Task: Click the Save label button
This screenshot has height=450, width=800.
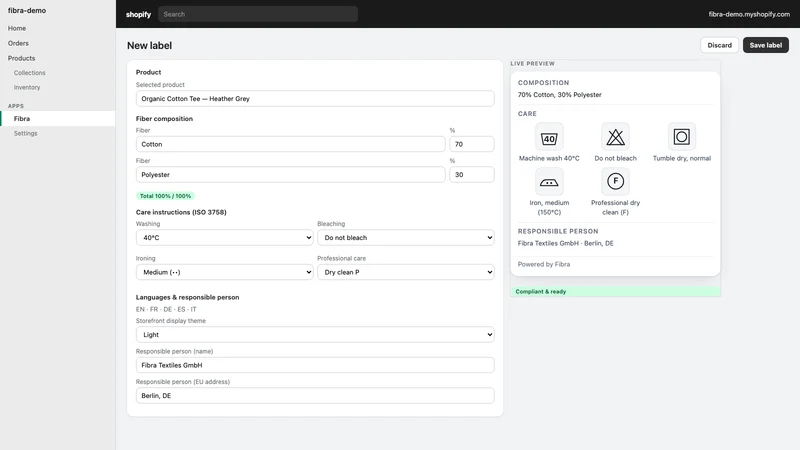Action: pyautogui.click(x=766, y=45)
